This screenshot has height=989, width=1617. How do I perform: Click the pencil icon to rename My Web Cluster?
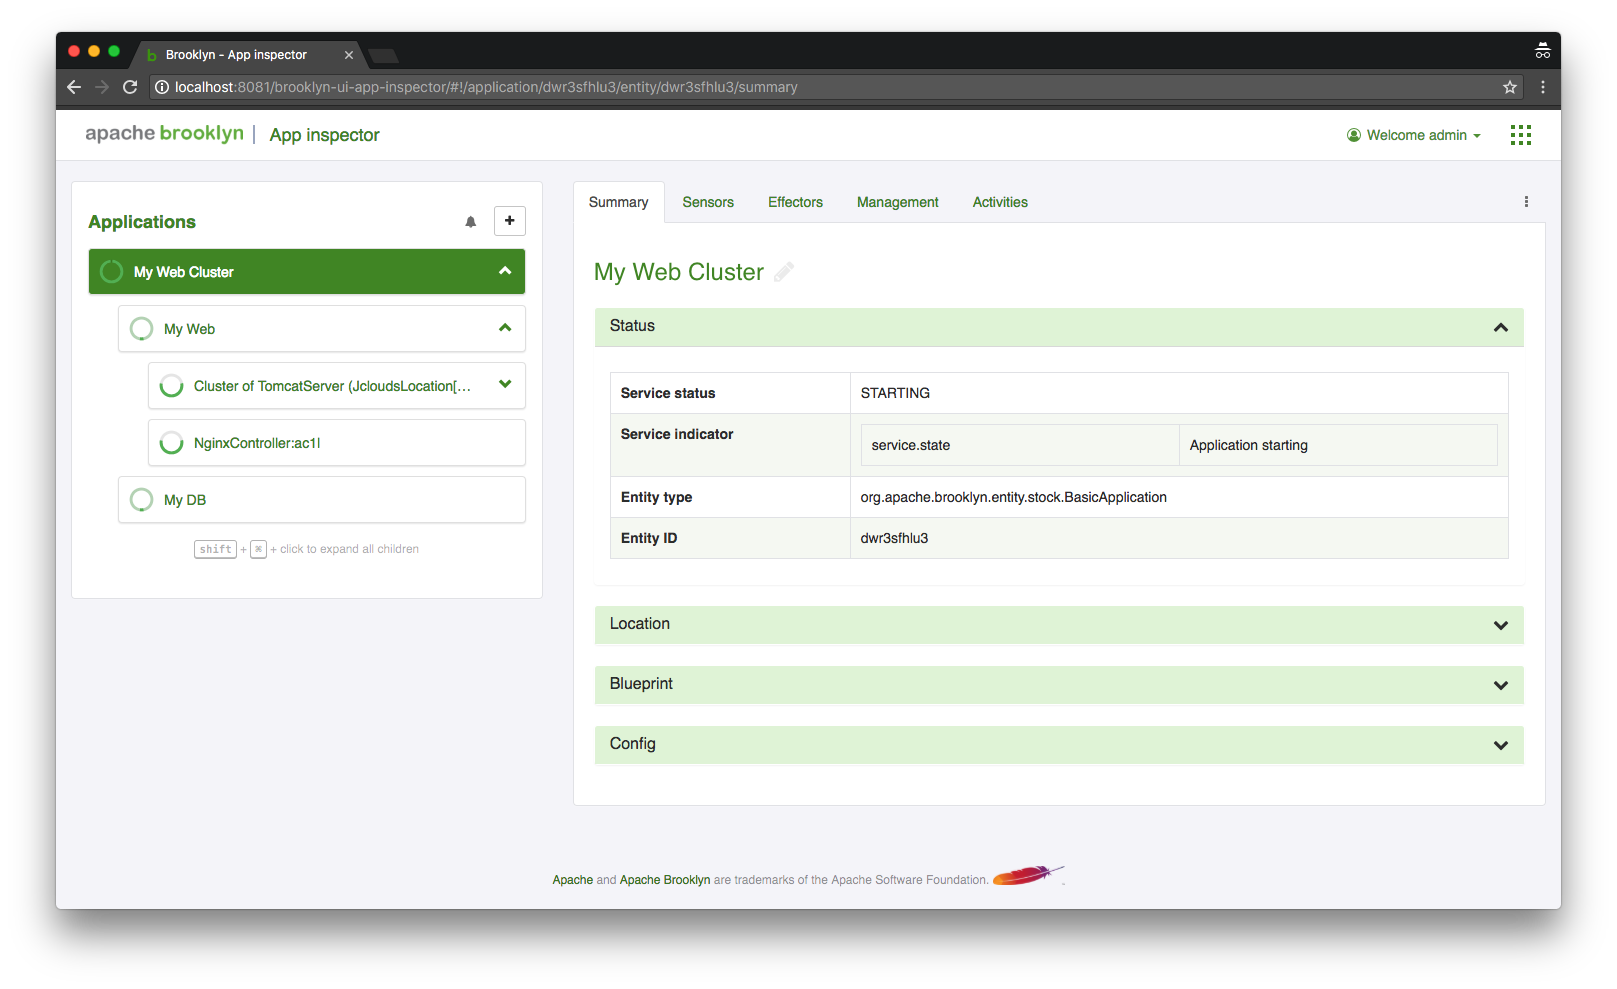tap(784, 272)
